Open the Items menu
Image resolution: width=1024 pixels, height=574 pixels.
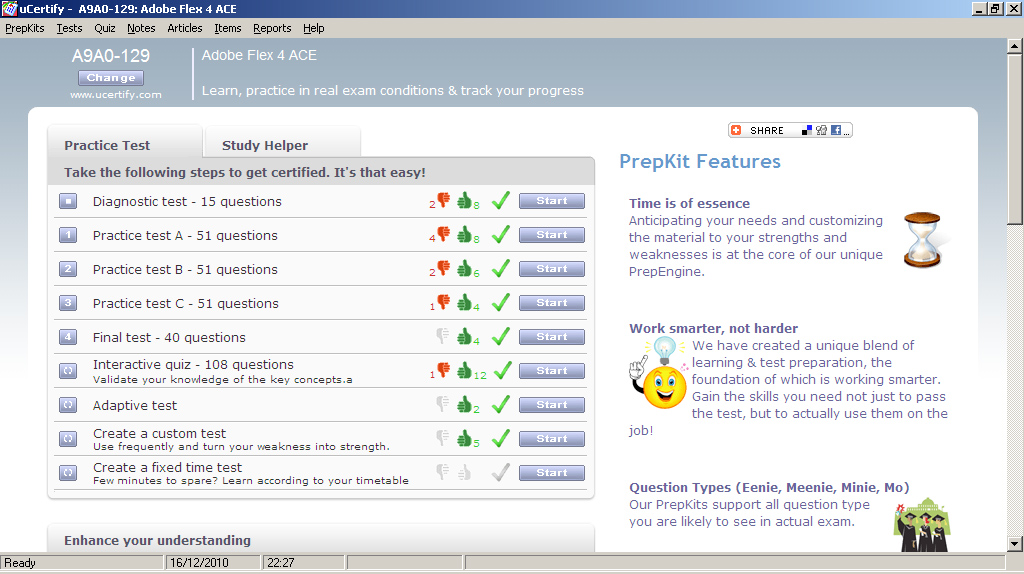point(228,28)
